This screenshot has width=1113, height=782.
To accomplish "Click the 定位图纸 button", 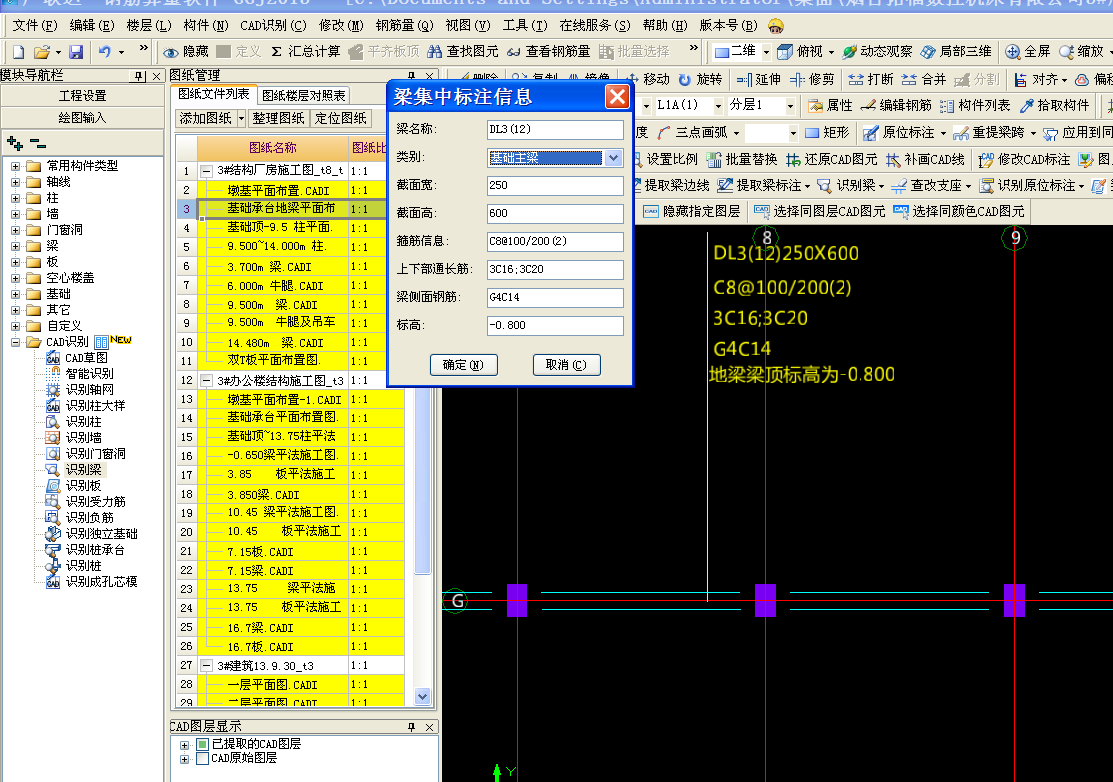I will pyautogui.click(x=341, y=119).
